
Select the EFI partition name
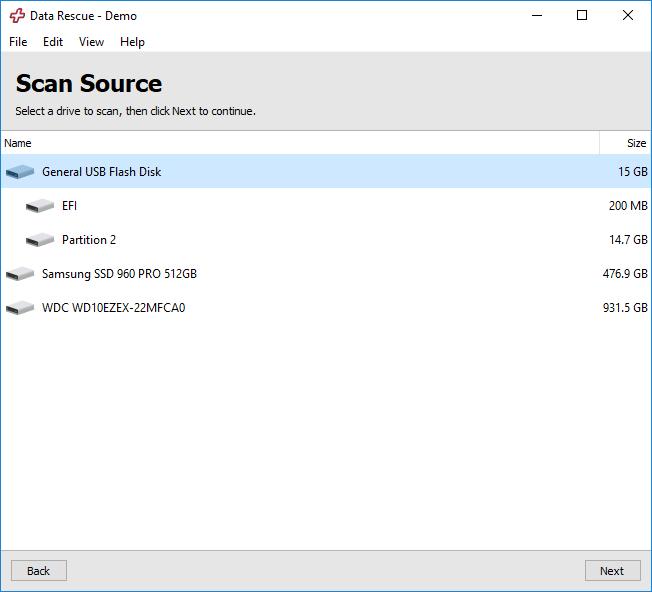[x=69, y=205]
